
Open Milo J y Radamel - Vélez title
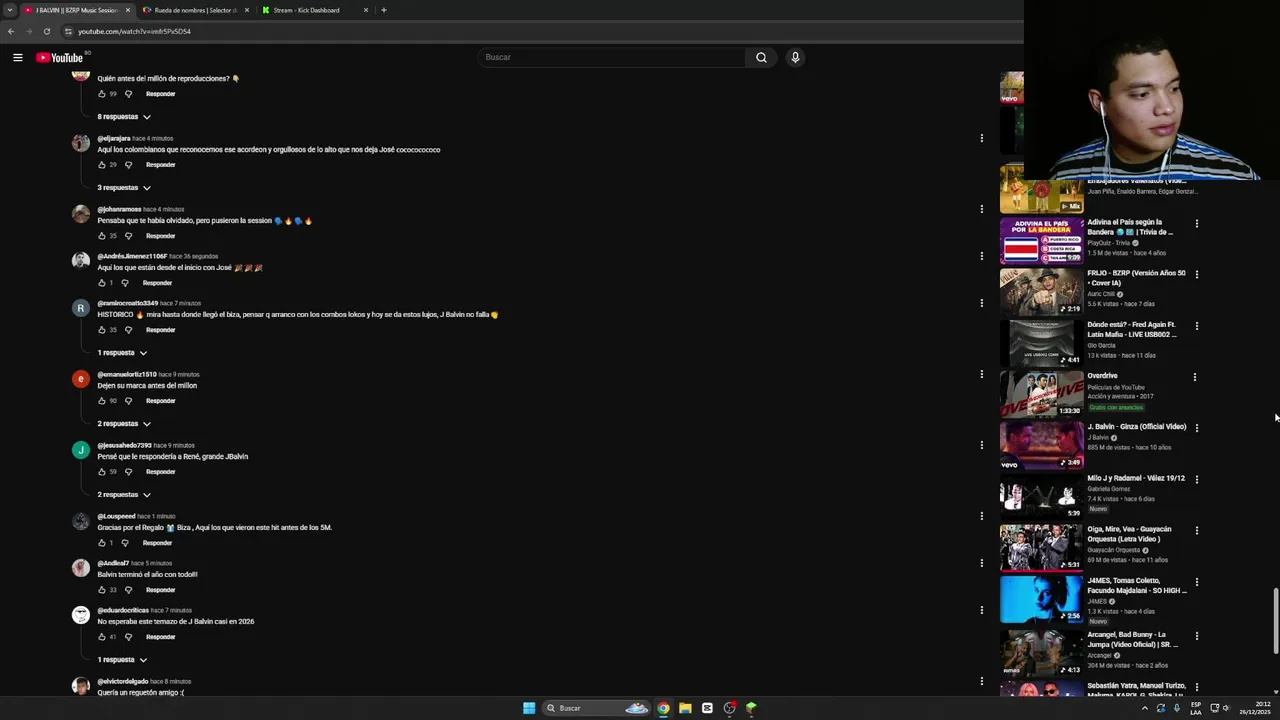(1136, 478)
